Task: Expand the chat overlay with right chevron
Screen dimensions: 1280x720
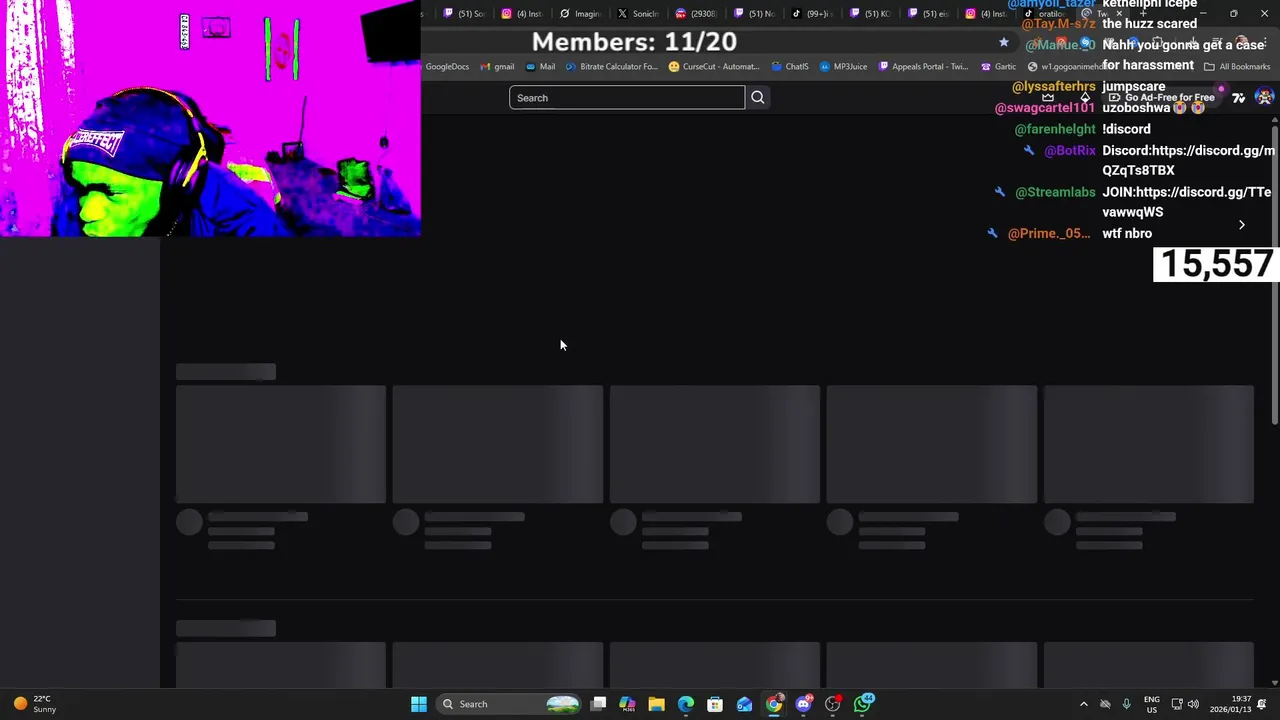Action: (1241, 225)
